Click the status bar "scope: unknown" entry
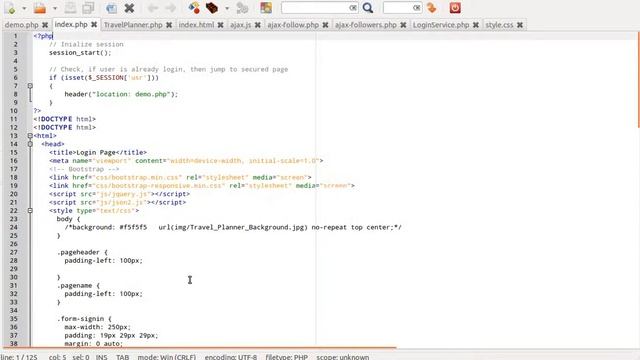The height and width of the screenshot is (360, 640). point(342,357)
